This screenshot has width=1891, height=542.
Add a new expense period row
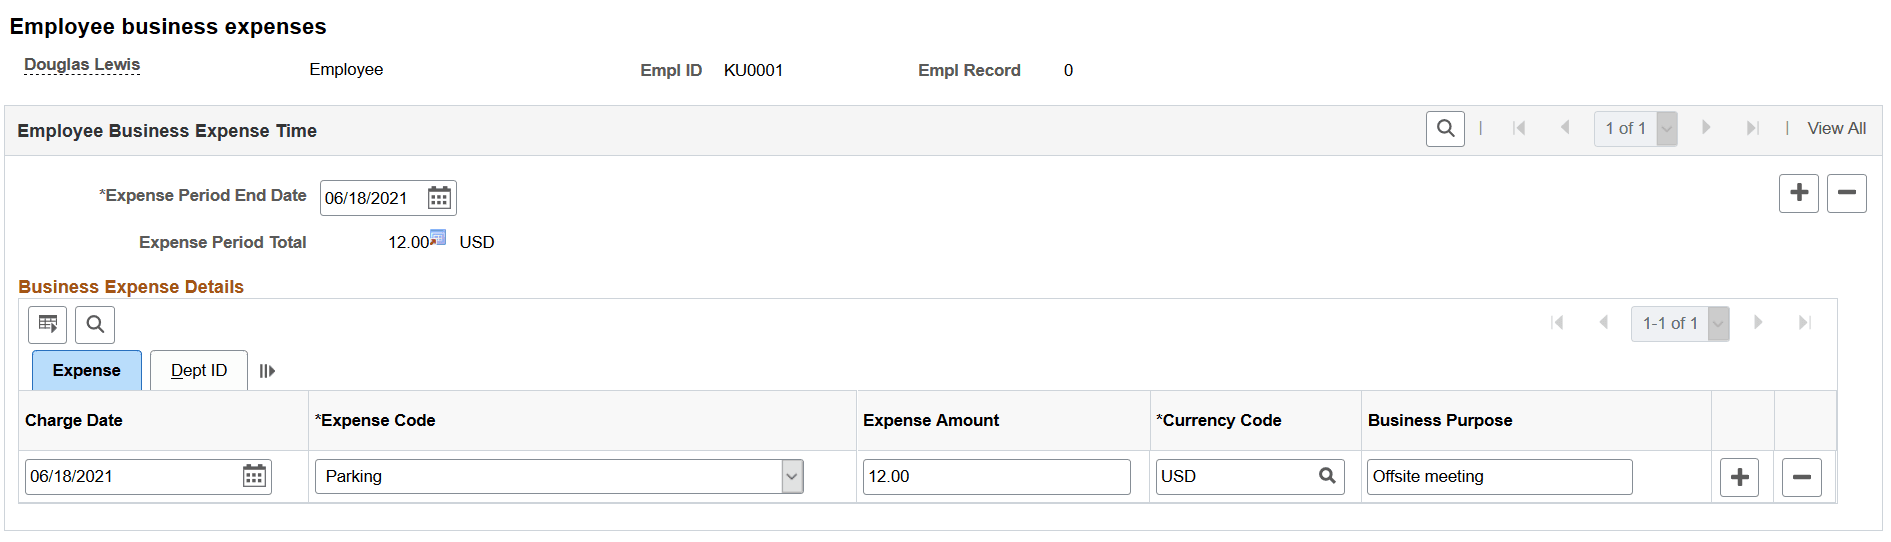click(1798, 193)
